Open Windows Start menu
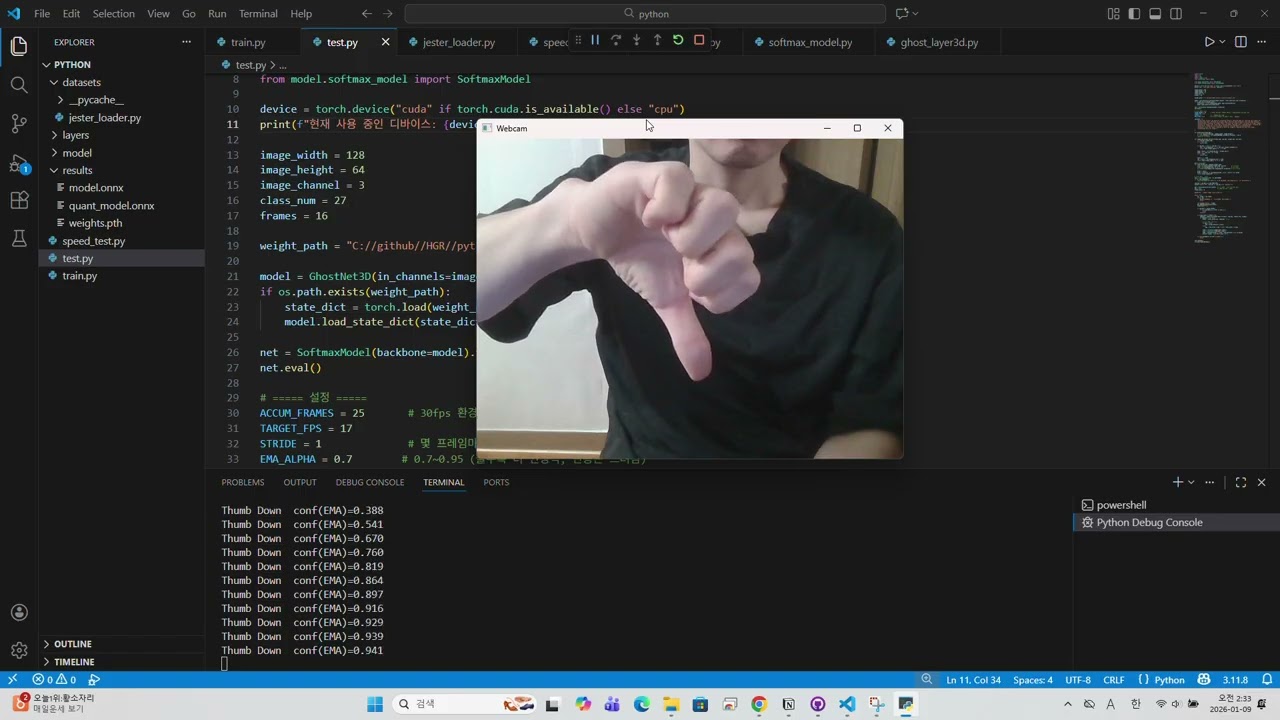 pos(375,704)
